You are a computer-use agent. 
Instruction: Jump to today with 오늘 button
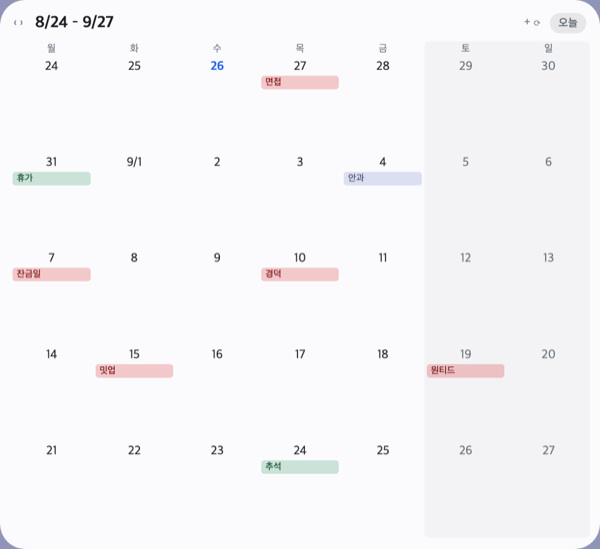(568, 23)
